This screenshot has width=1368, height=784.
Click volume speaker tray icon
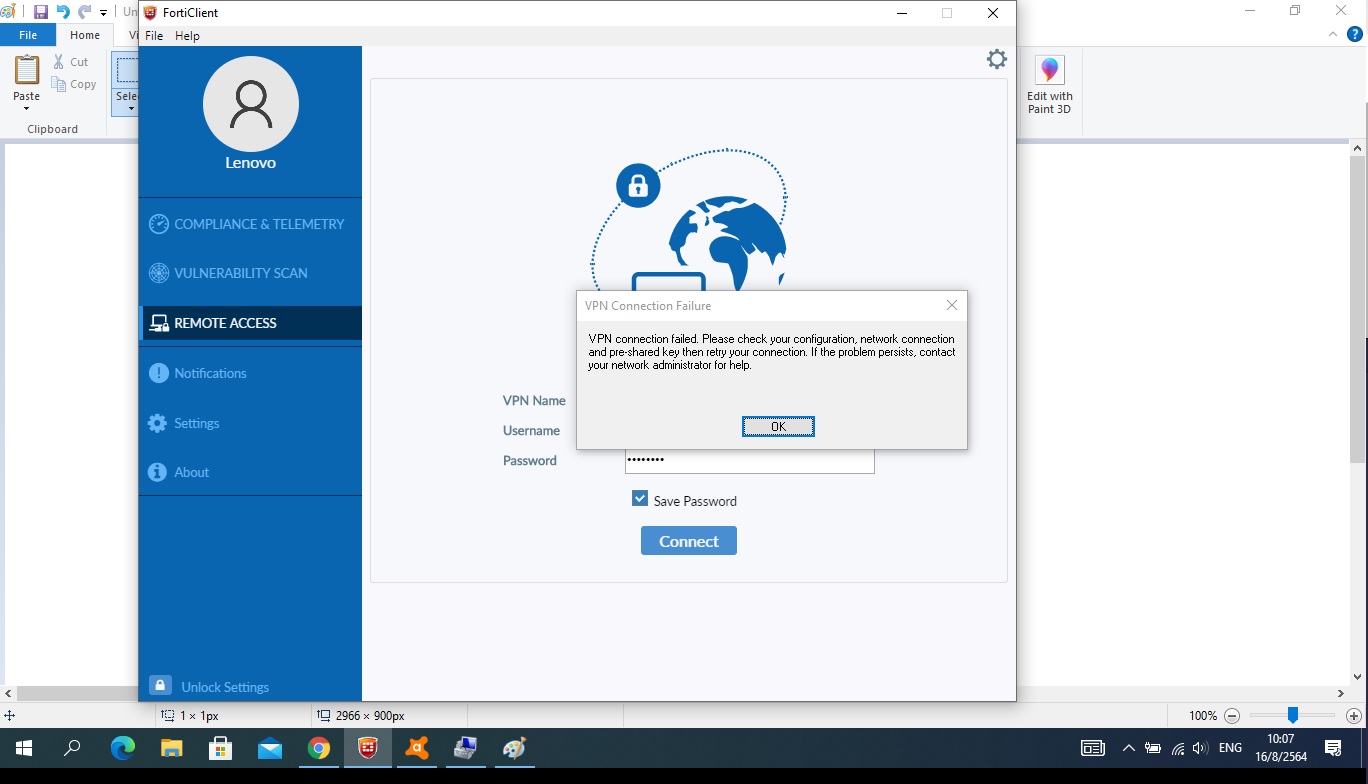point(1201,748)
